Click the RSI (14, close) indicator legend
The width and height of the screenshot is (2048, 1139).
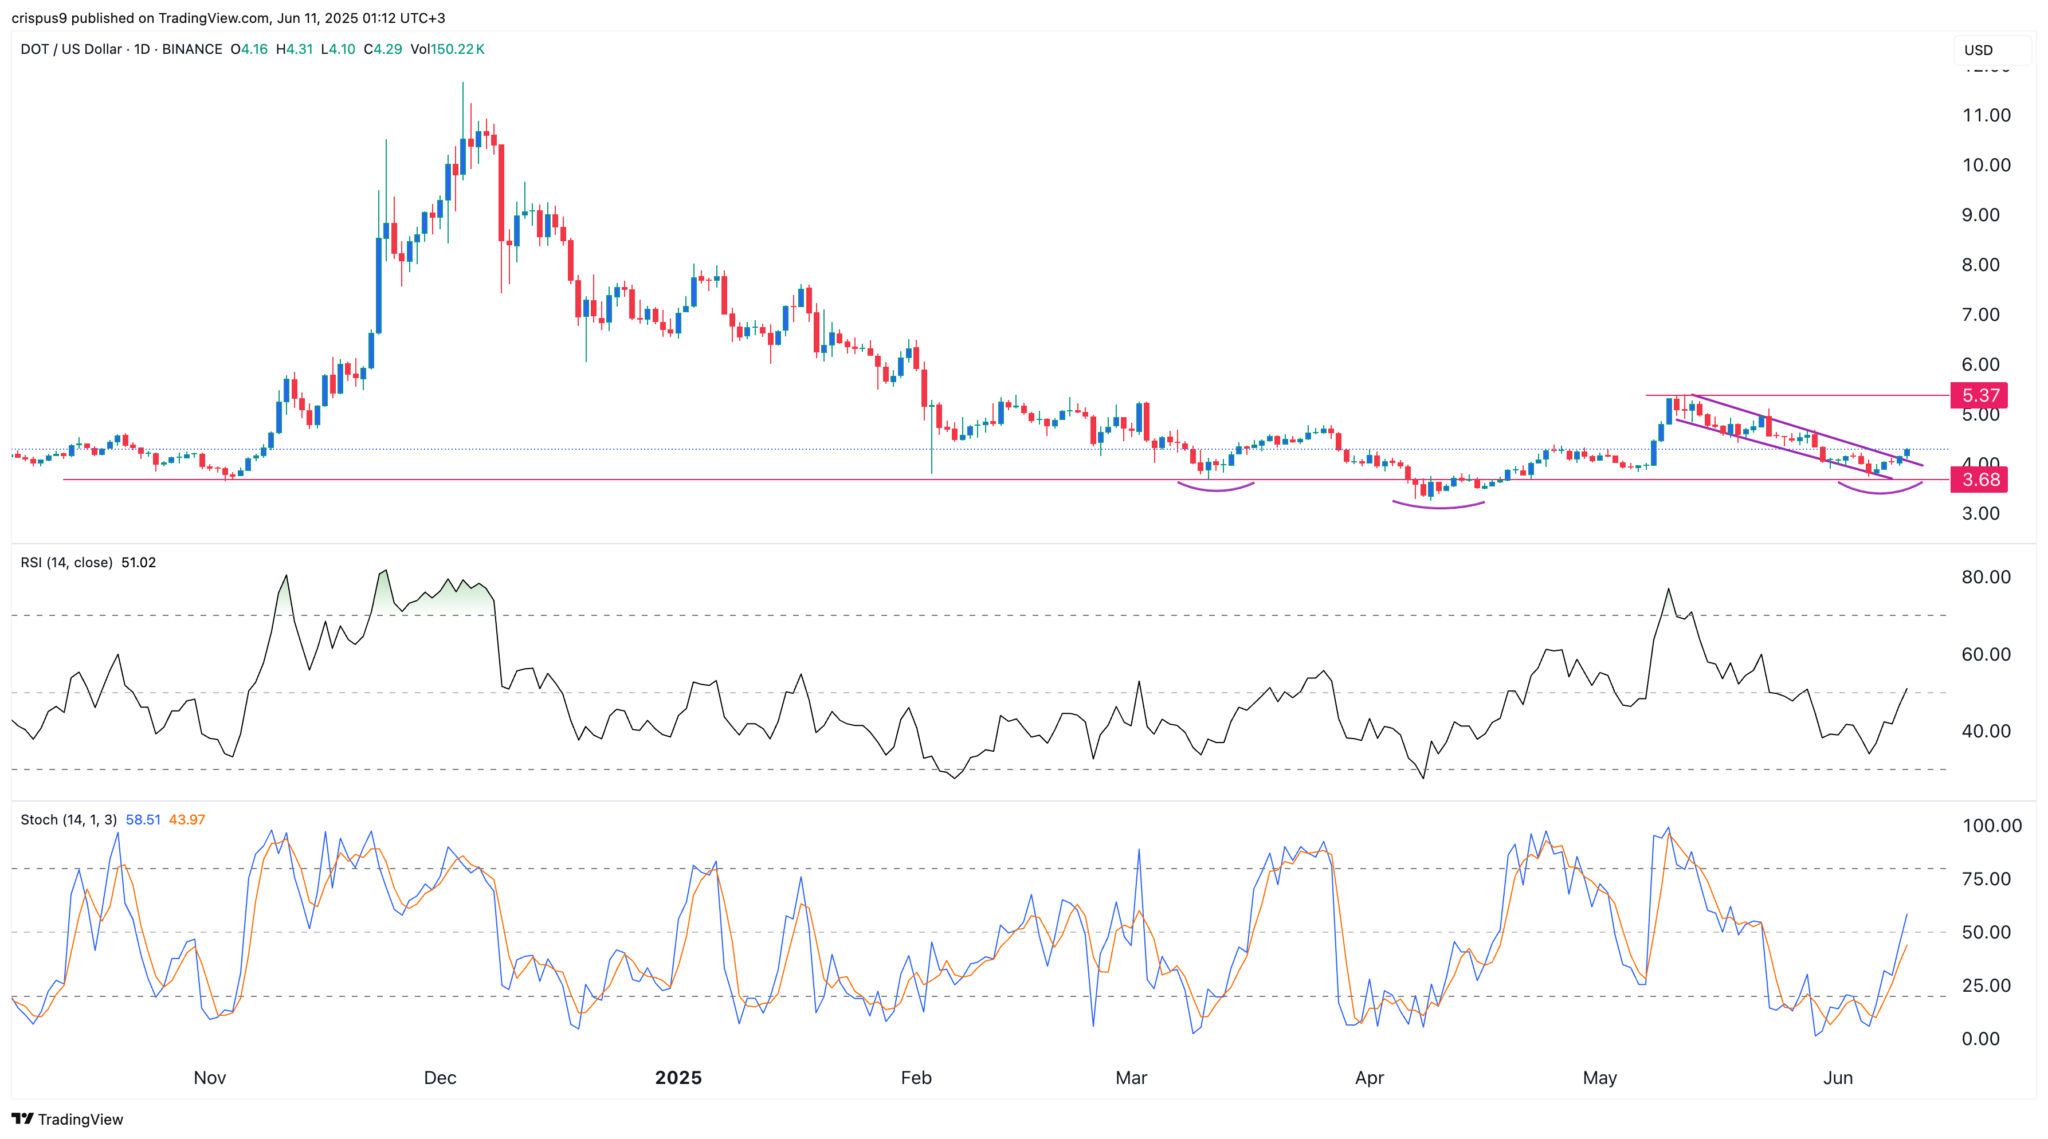coord(67,563)
